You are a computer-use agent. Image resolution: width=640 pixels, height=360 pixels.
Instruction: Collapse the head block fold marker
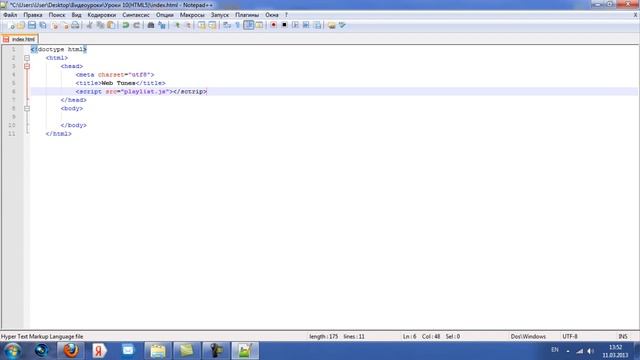tap(27, 66)
